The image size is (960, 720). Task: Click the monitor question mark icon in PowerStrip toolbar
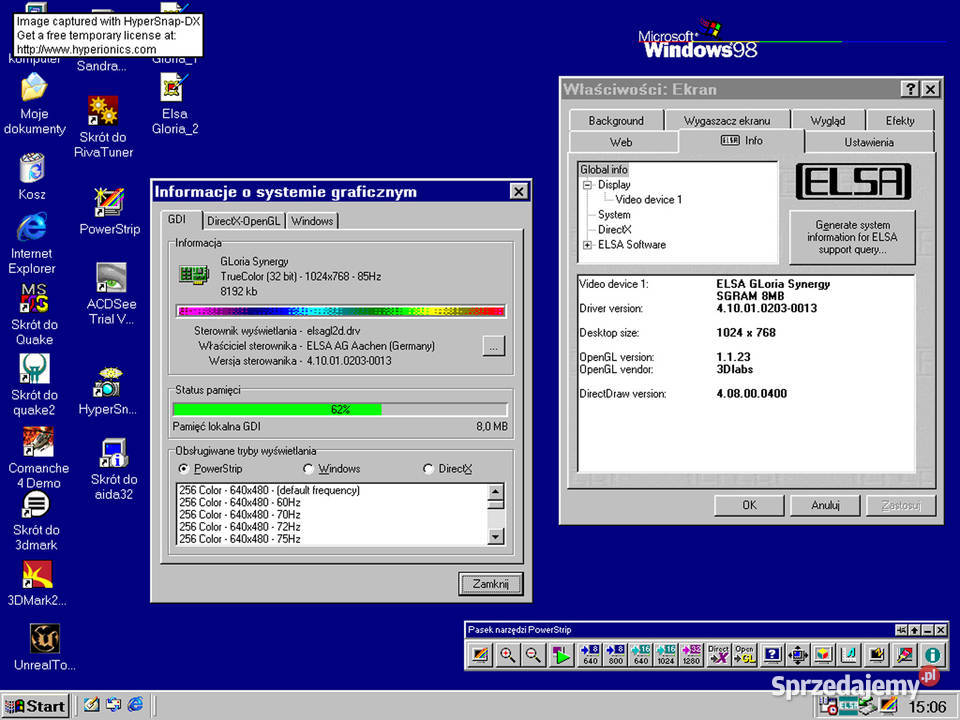coord(773,655)
